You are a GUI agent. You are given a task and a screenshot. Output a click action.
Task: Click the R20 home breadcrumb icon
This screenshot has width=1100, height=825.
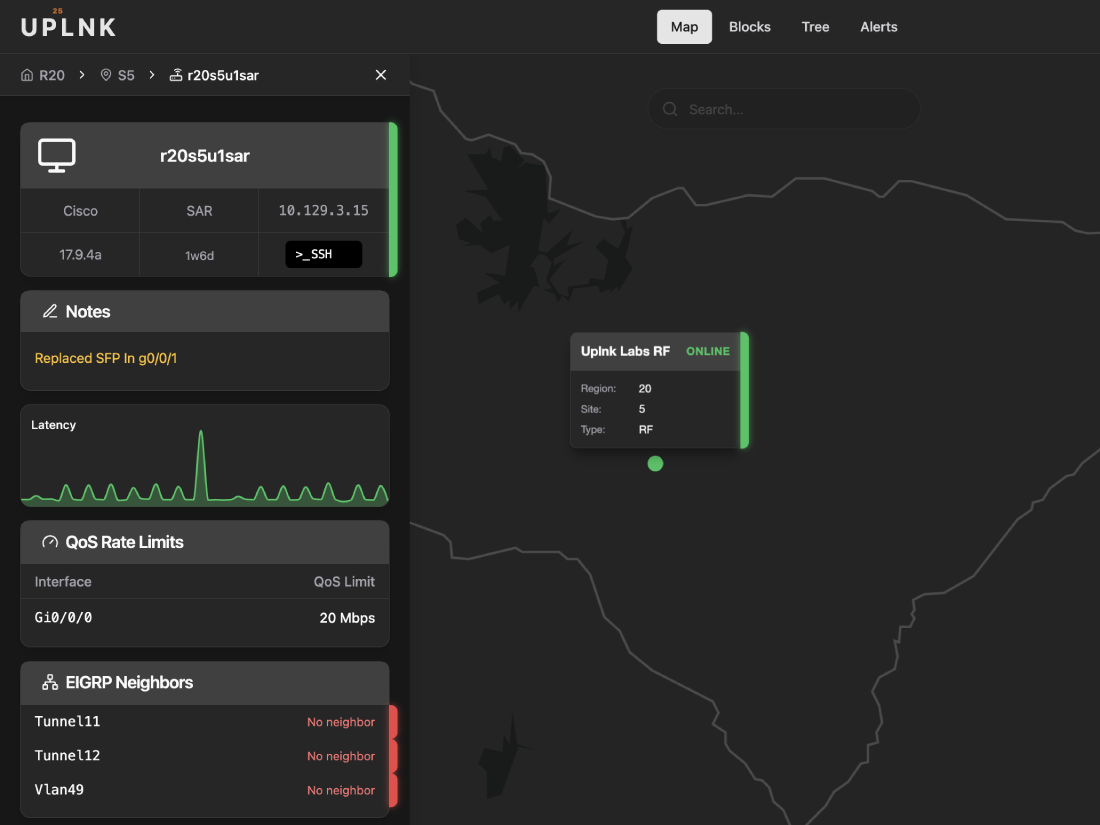tap(27, 75)
